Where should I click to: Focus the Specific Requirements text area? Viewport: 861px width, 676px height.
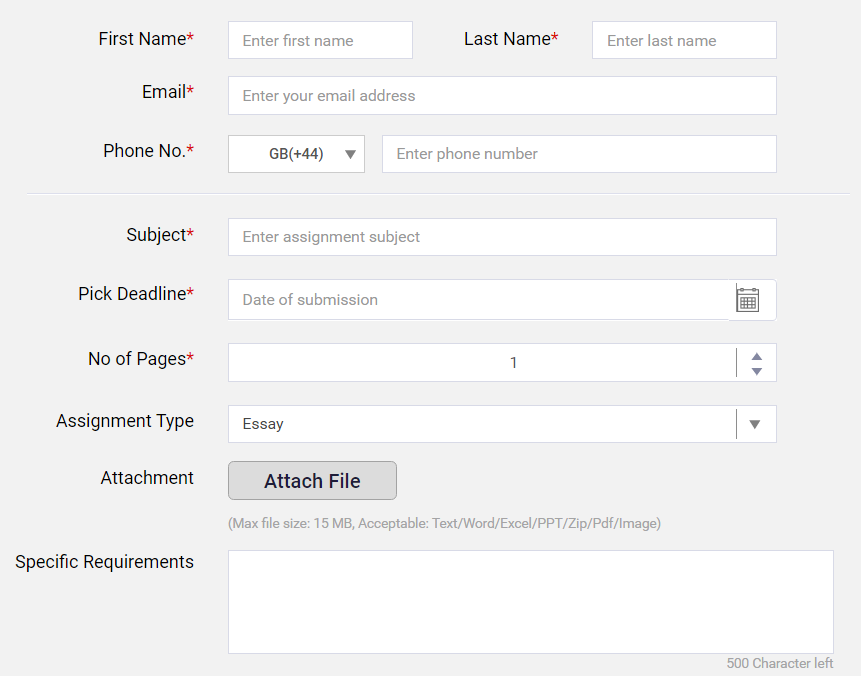tap(531, 602)
